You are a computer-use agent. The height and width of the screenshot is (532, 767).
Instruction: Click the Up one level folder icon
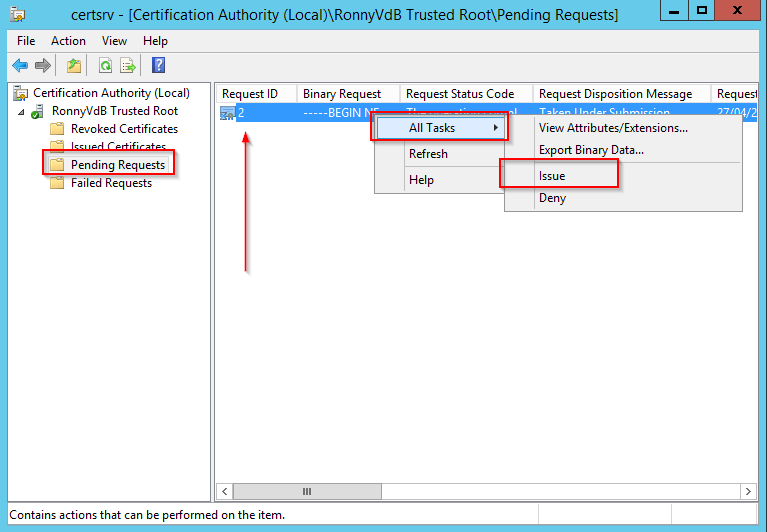click(73, 66)
